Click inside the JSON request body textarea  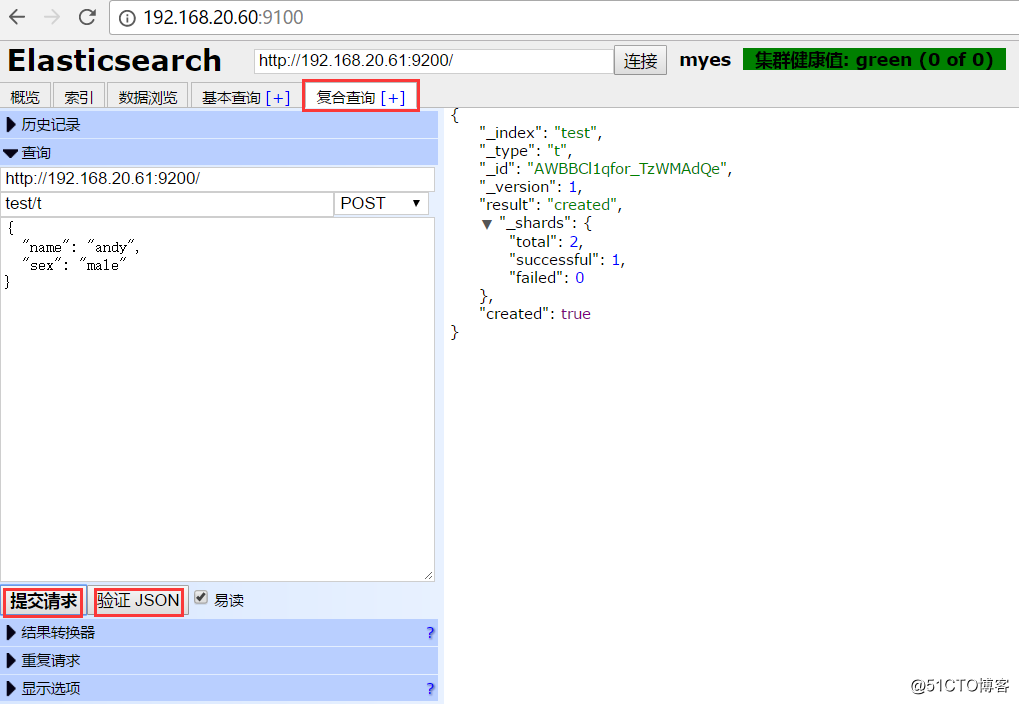(x=218, y=399)
